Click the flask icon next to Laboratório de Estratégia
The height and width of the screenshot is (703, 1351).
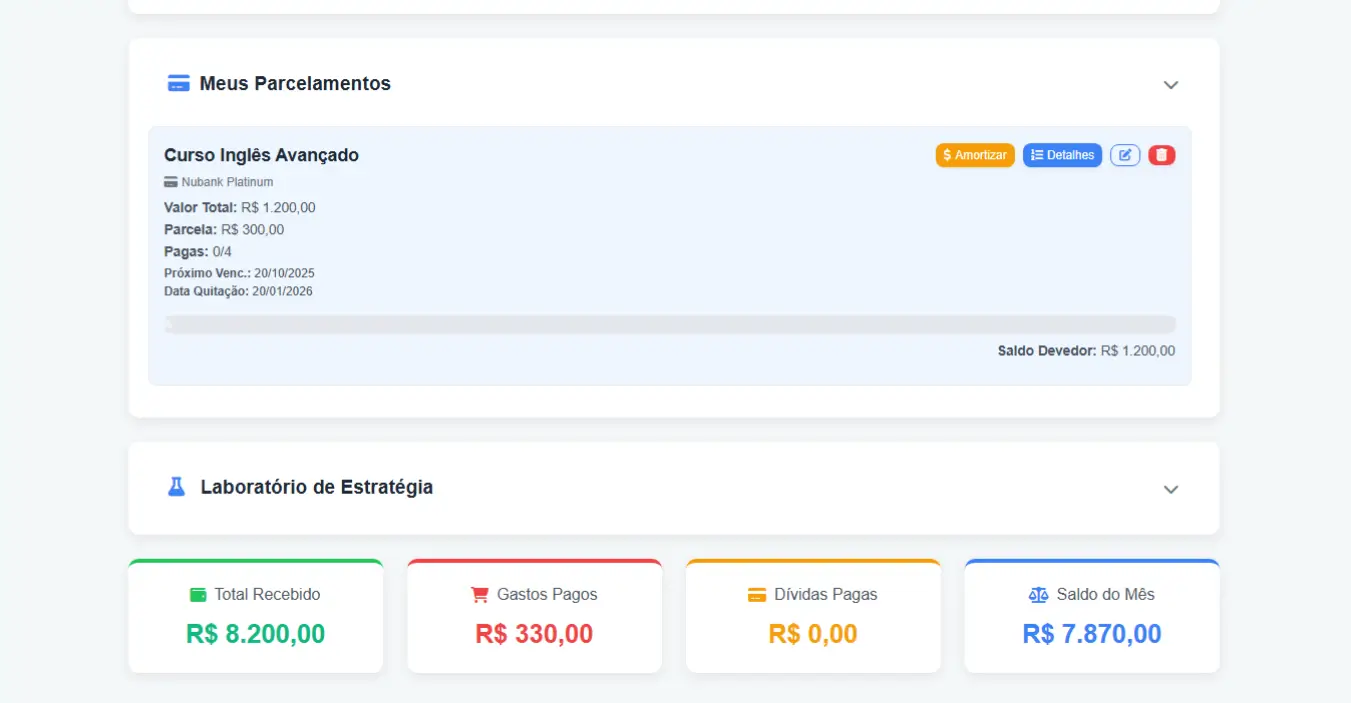[x=176, y=486]
